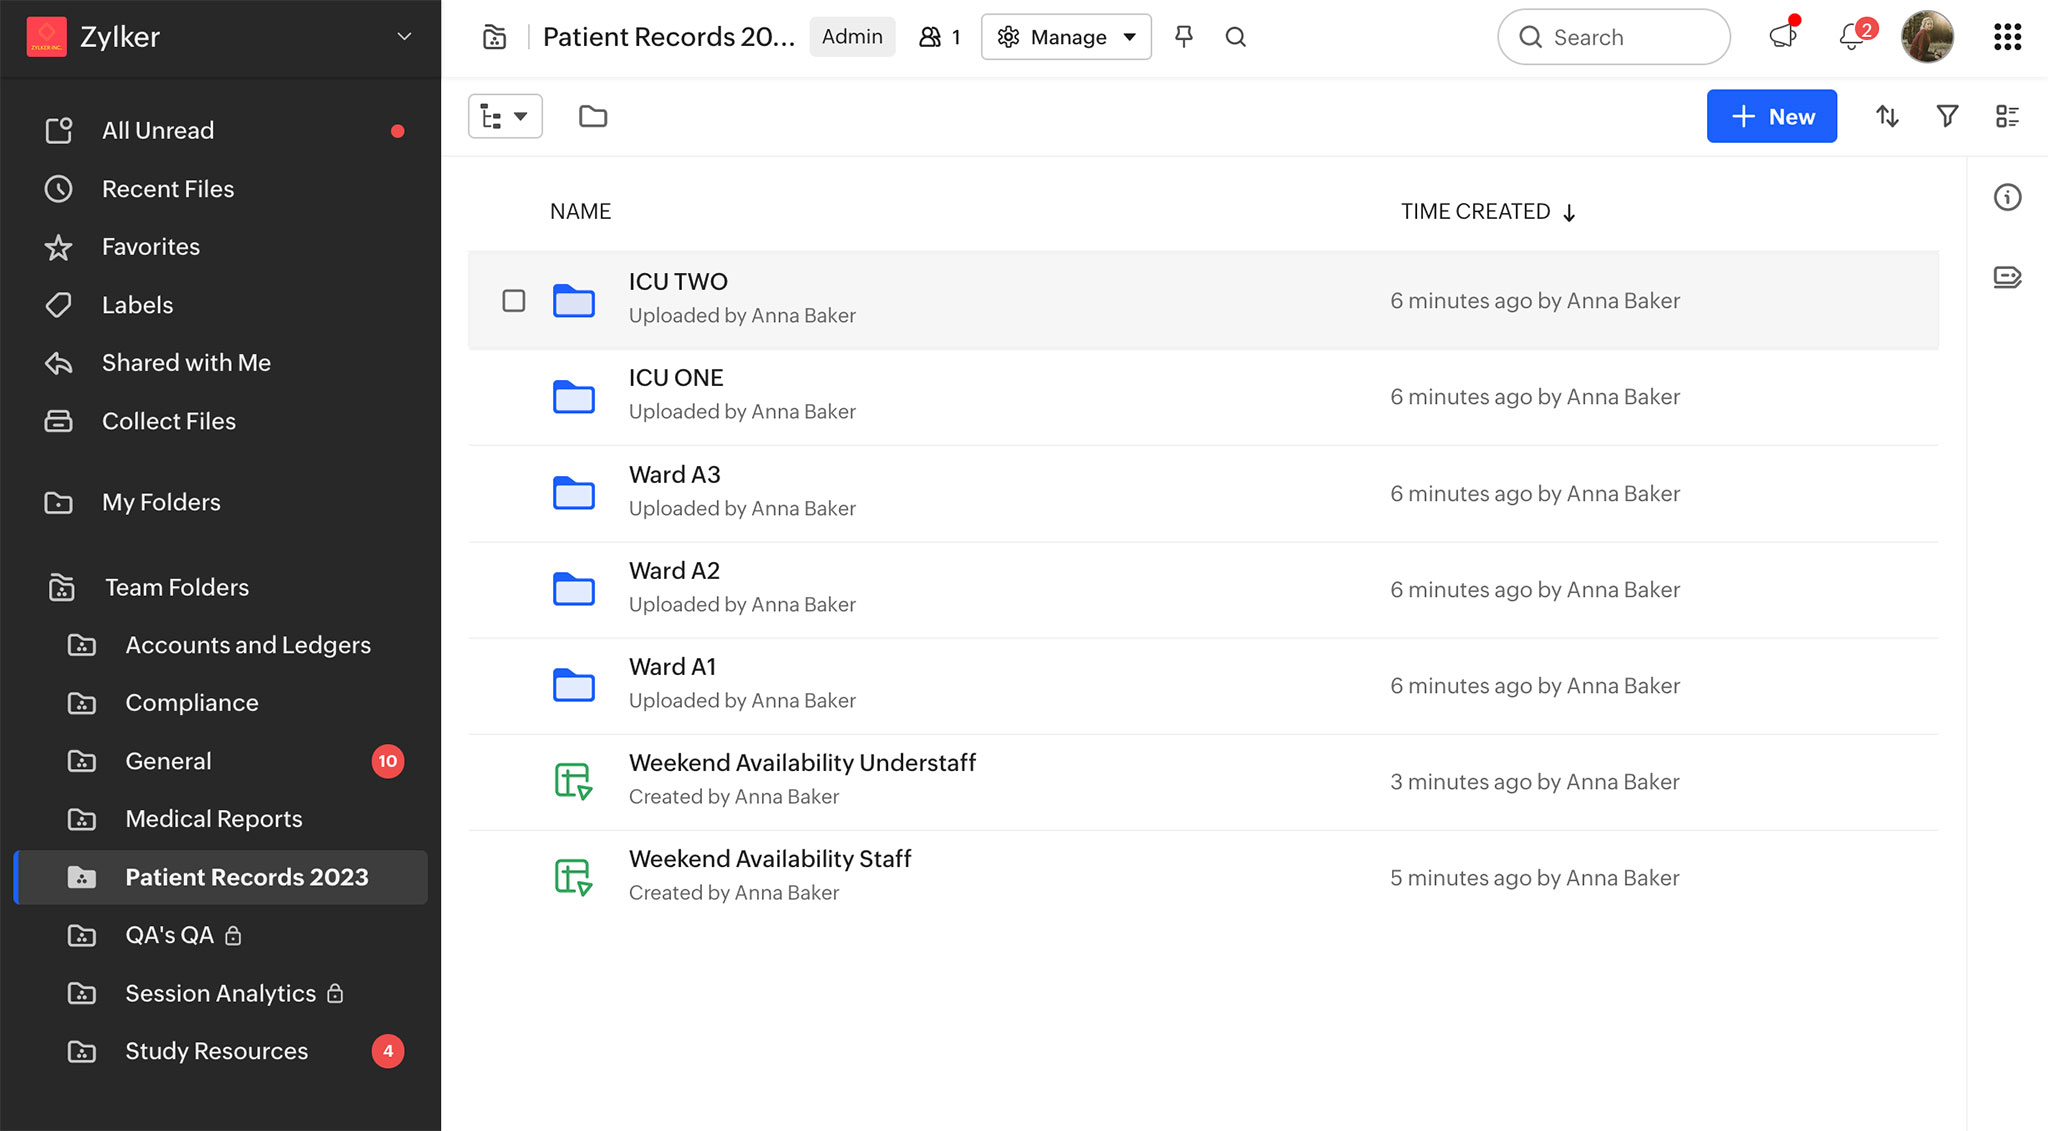The image size is (2048, 1131).
Task: Click the checkbox area in folder row selector
Action: 512,299
